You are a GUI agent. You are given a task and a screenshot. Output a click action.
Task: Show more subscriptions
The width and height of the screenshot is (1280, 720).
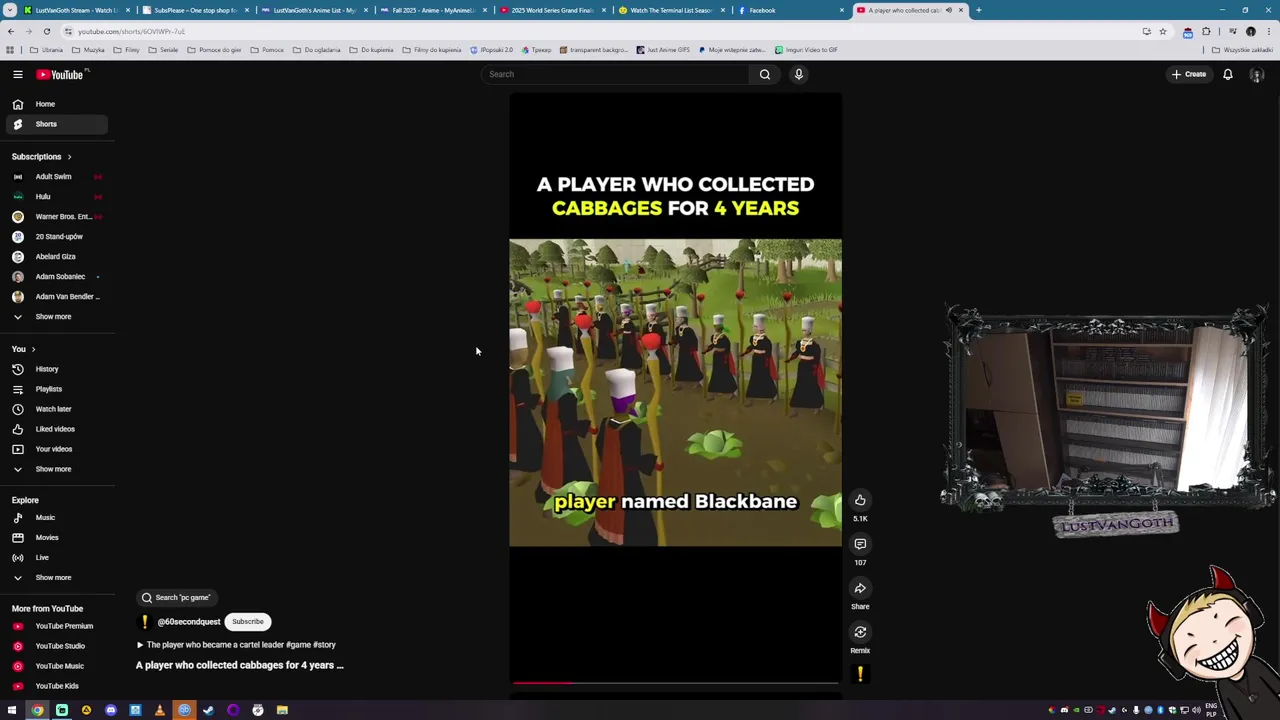(x=56, y=317)
